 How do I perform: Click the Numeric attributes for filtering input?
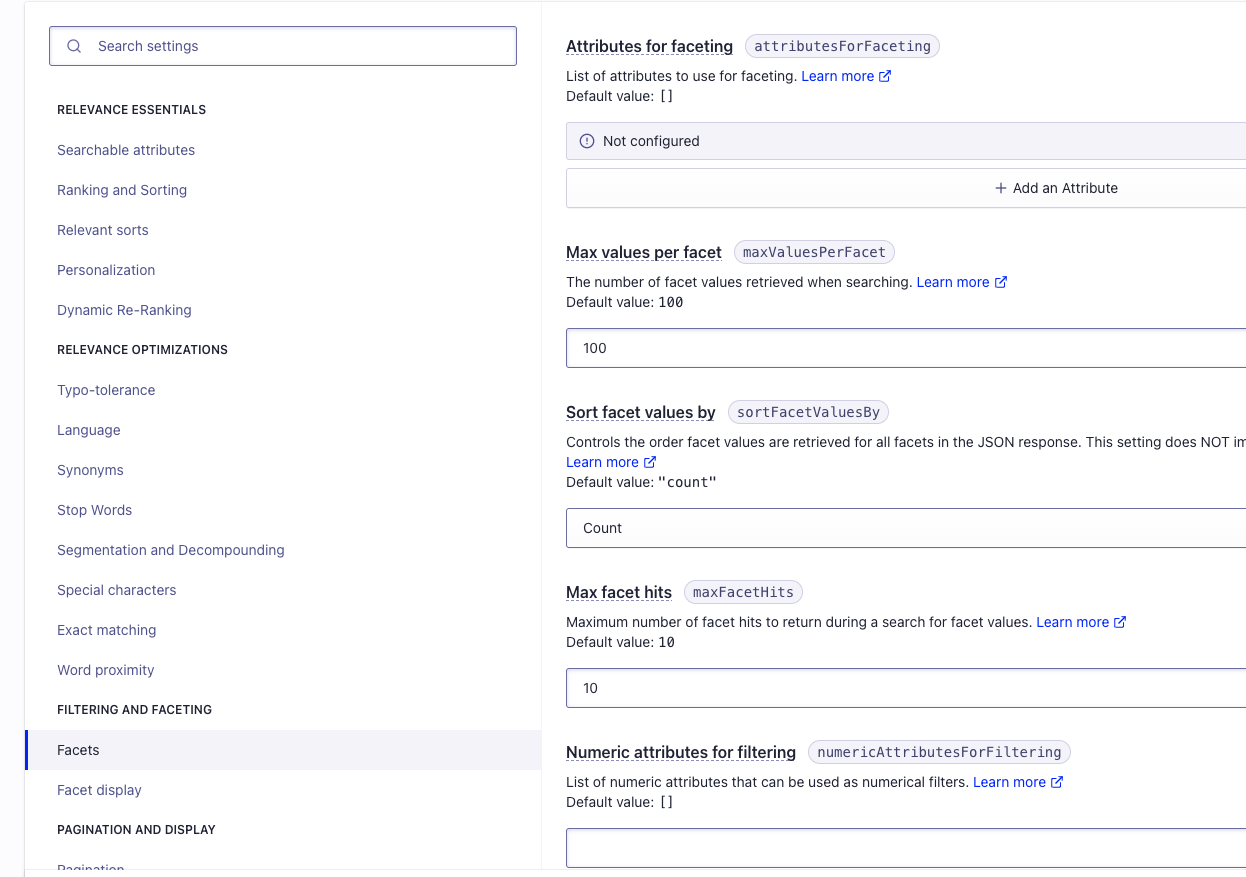pyautogui.click(x=906, y=848)
